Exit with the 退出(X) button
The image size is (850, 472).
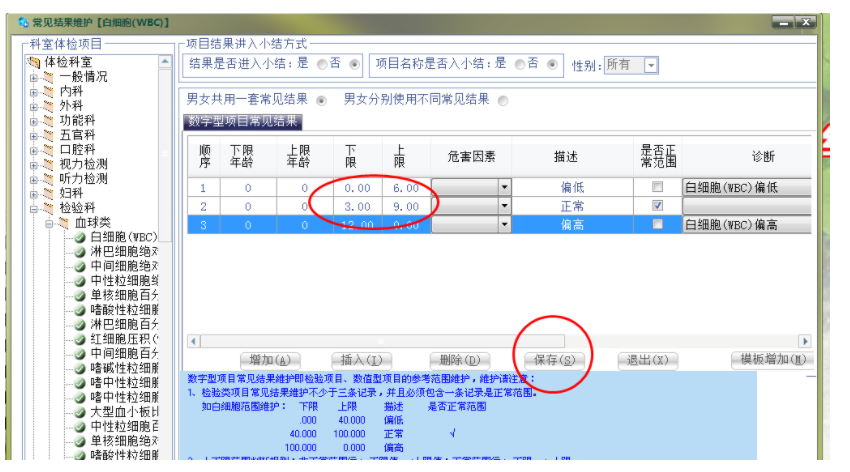pos(647,360)
